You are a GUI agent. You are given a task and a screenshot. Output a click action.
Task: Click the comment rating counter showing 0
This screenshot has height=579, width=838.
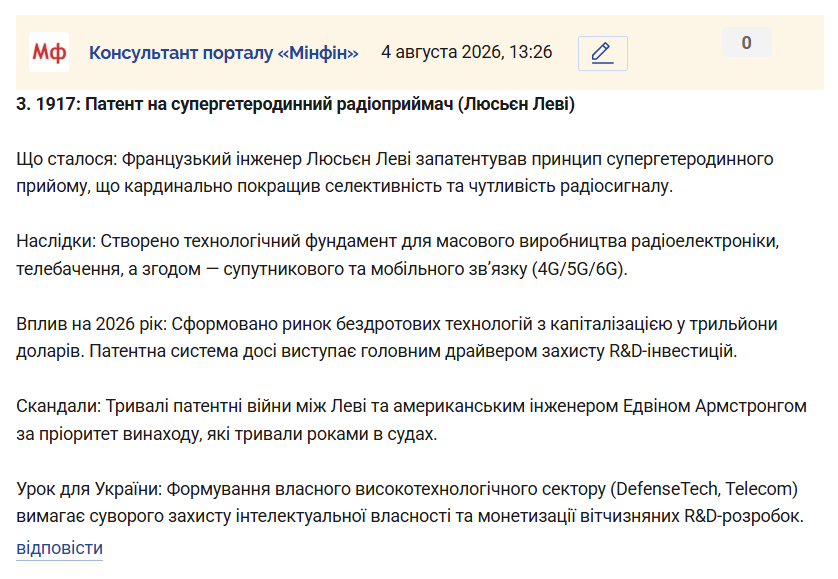click(747, 42)
